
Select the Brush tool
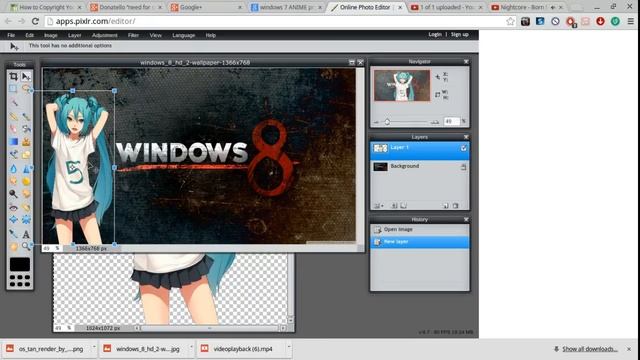pos(26,116)
